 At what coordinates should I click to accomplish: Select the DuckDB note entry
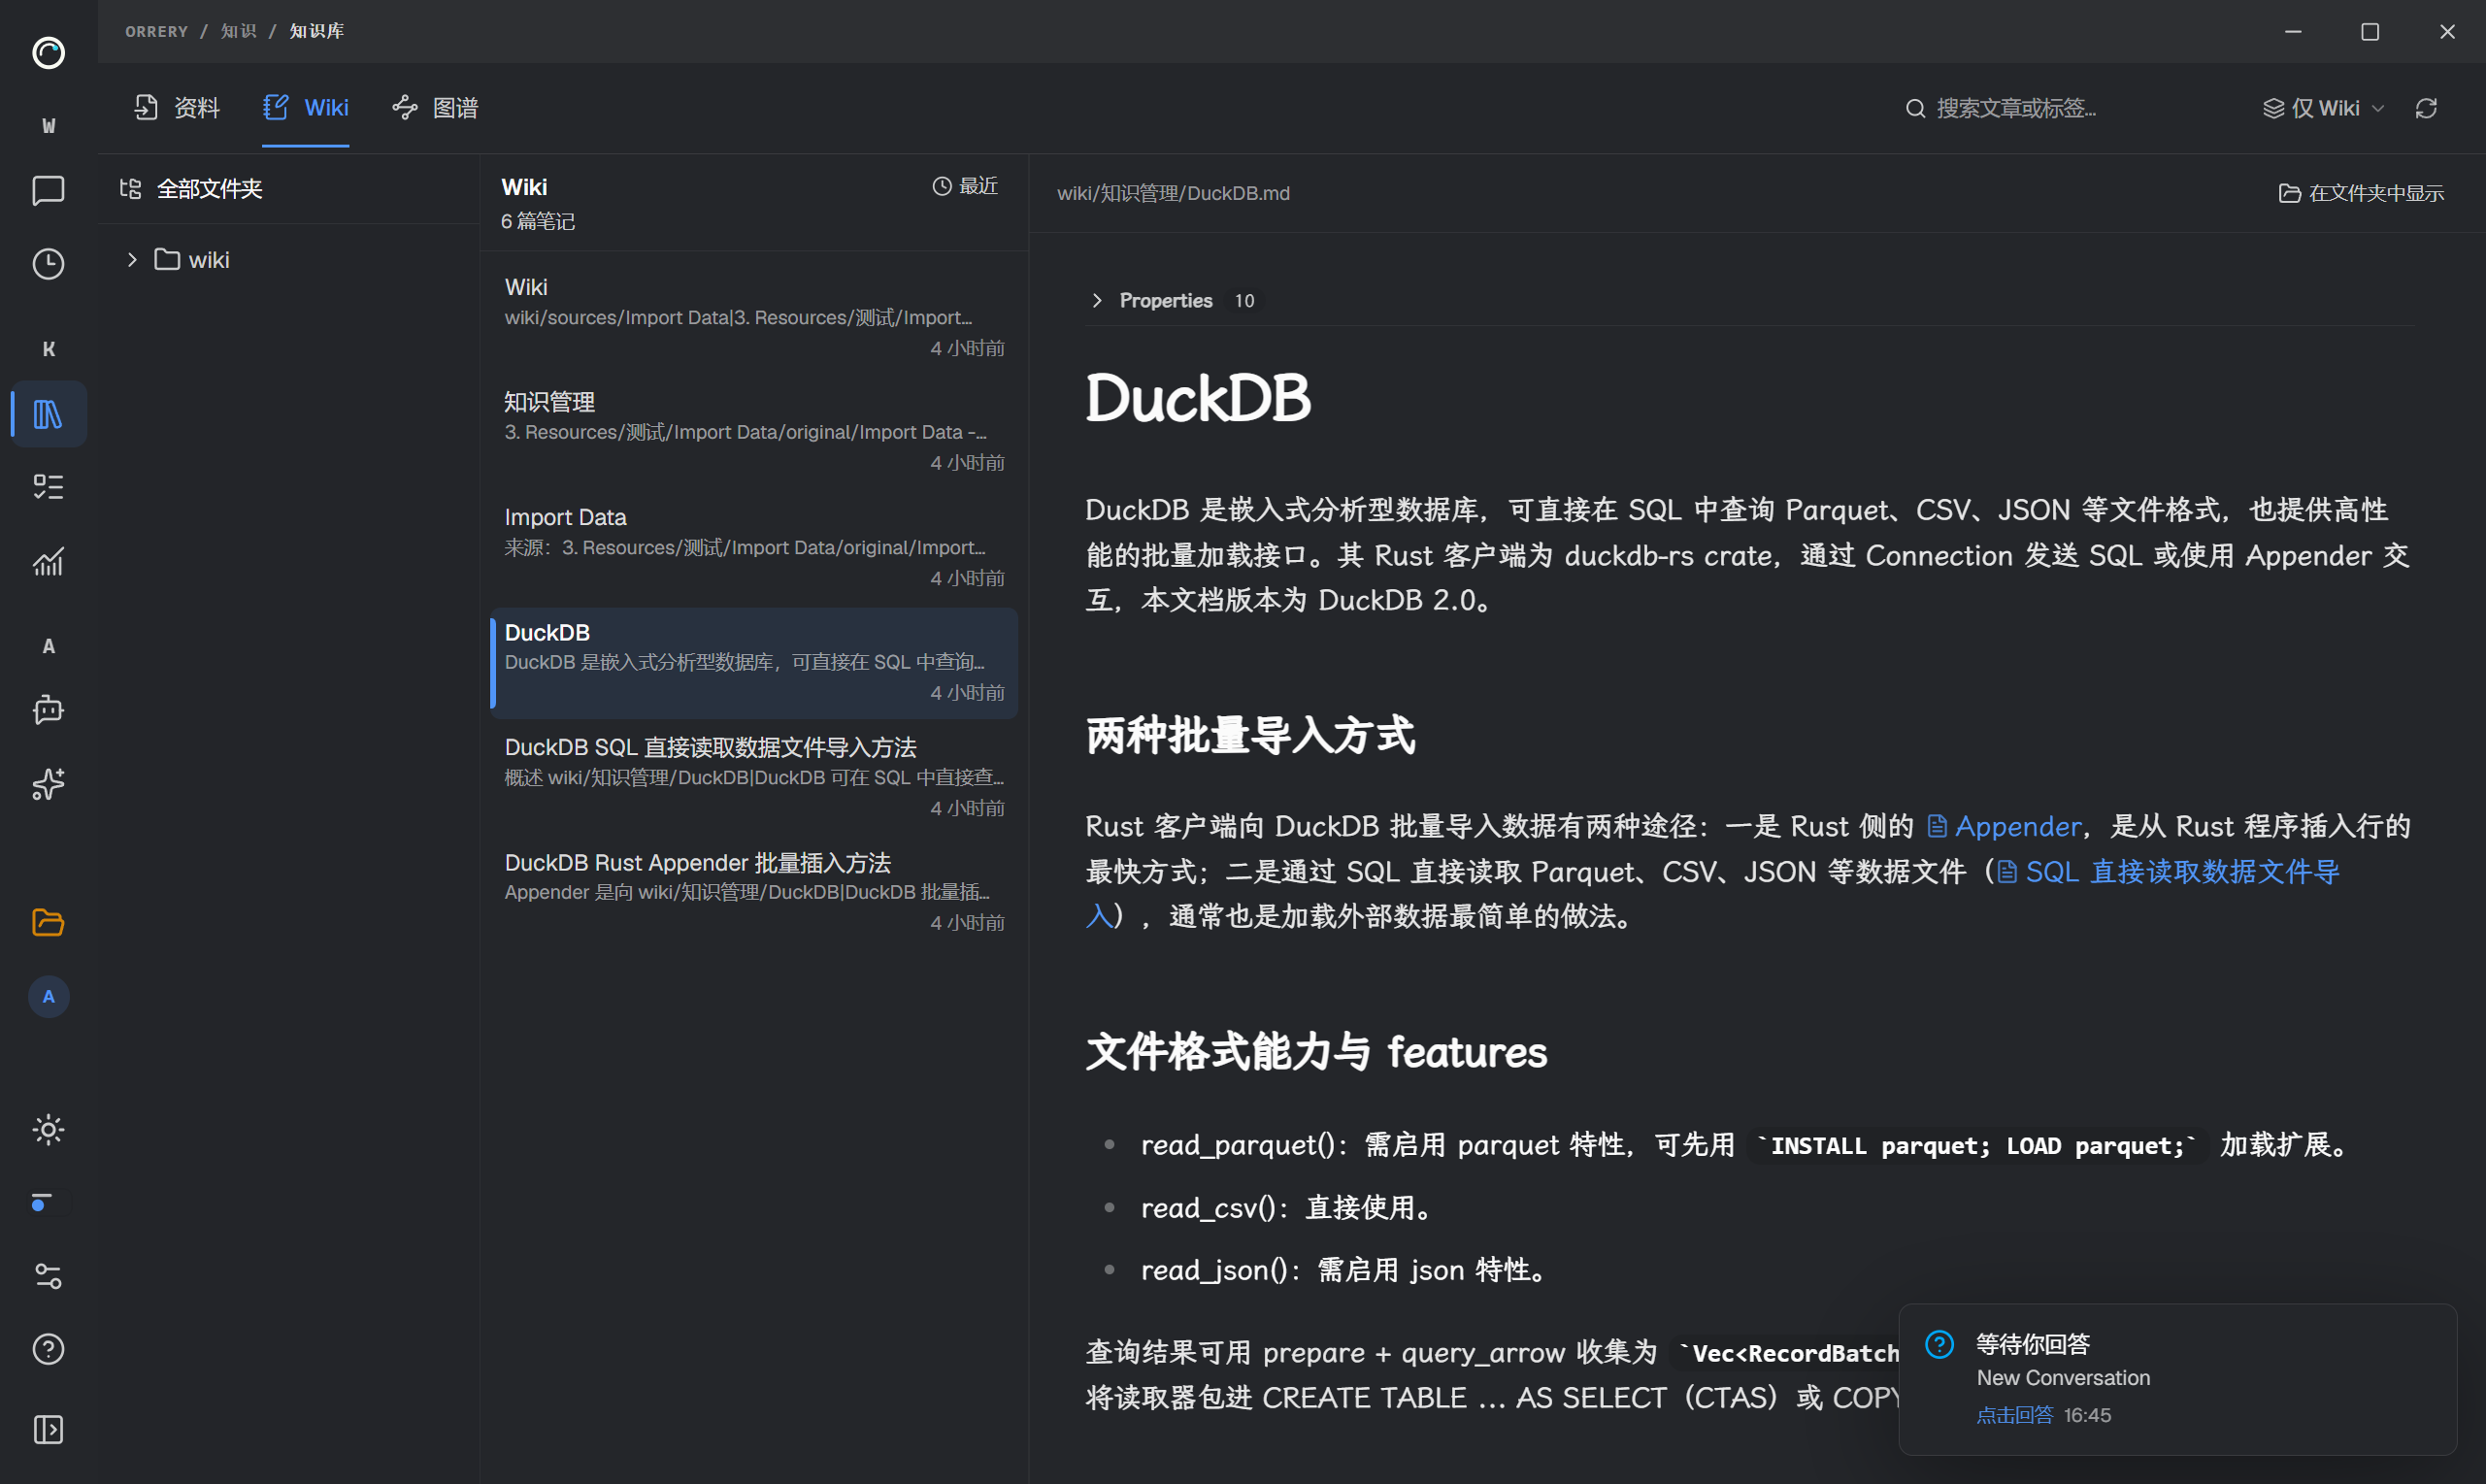tap(754, 662)
